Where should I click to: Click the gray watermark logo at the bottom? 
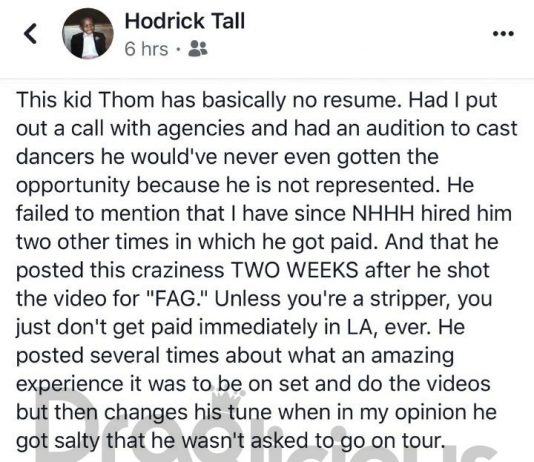click(x=269, y=432)
